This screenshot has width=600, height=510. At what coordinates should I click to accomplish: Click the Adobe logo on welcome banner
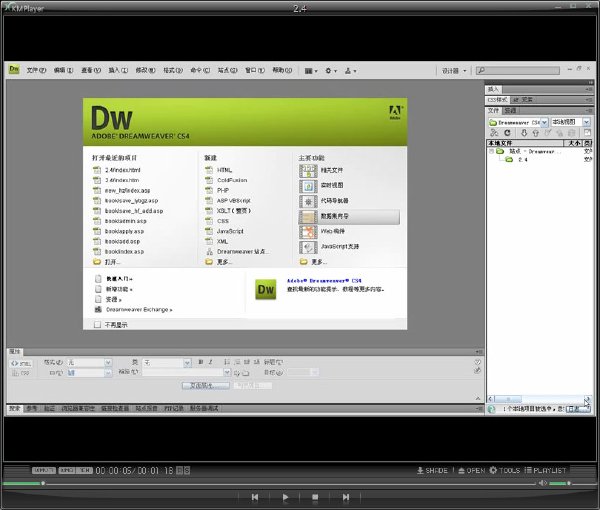(x=395, y=112)
